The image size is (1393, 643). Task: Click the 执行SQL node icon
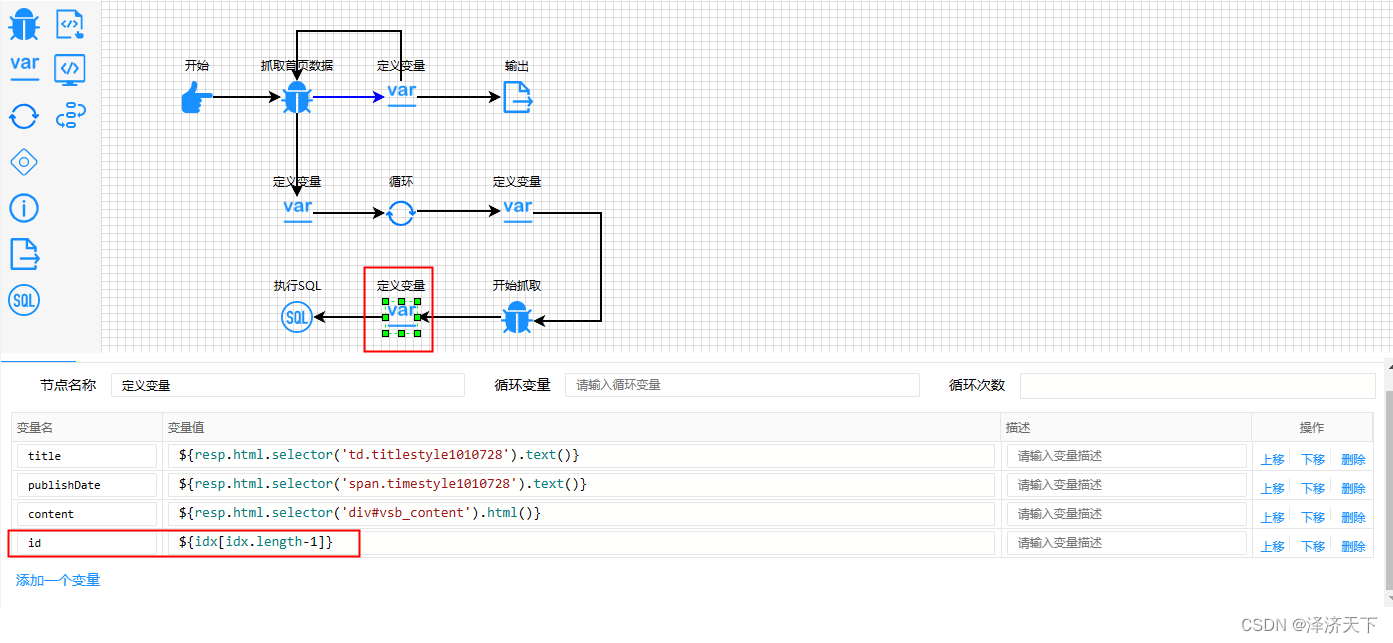point(297,318)
